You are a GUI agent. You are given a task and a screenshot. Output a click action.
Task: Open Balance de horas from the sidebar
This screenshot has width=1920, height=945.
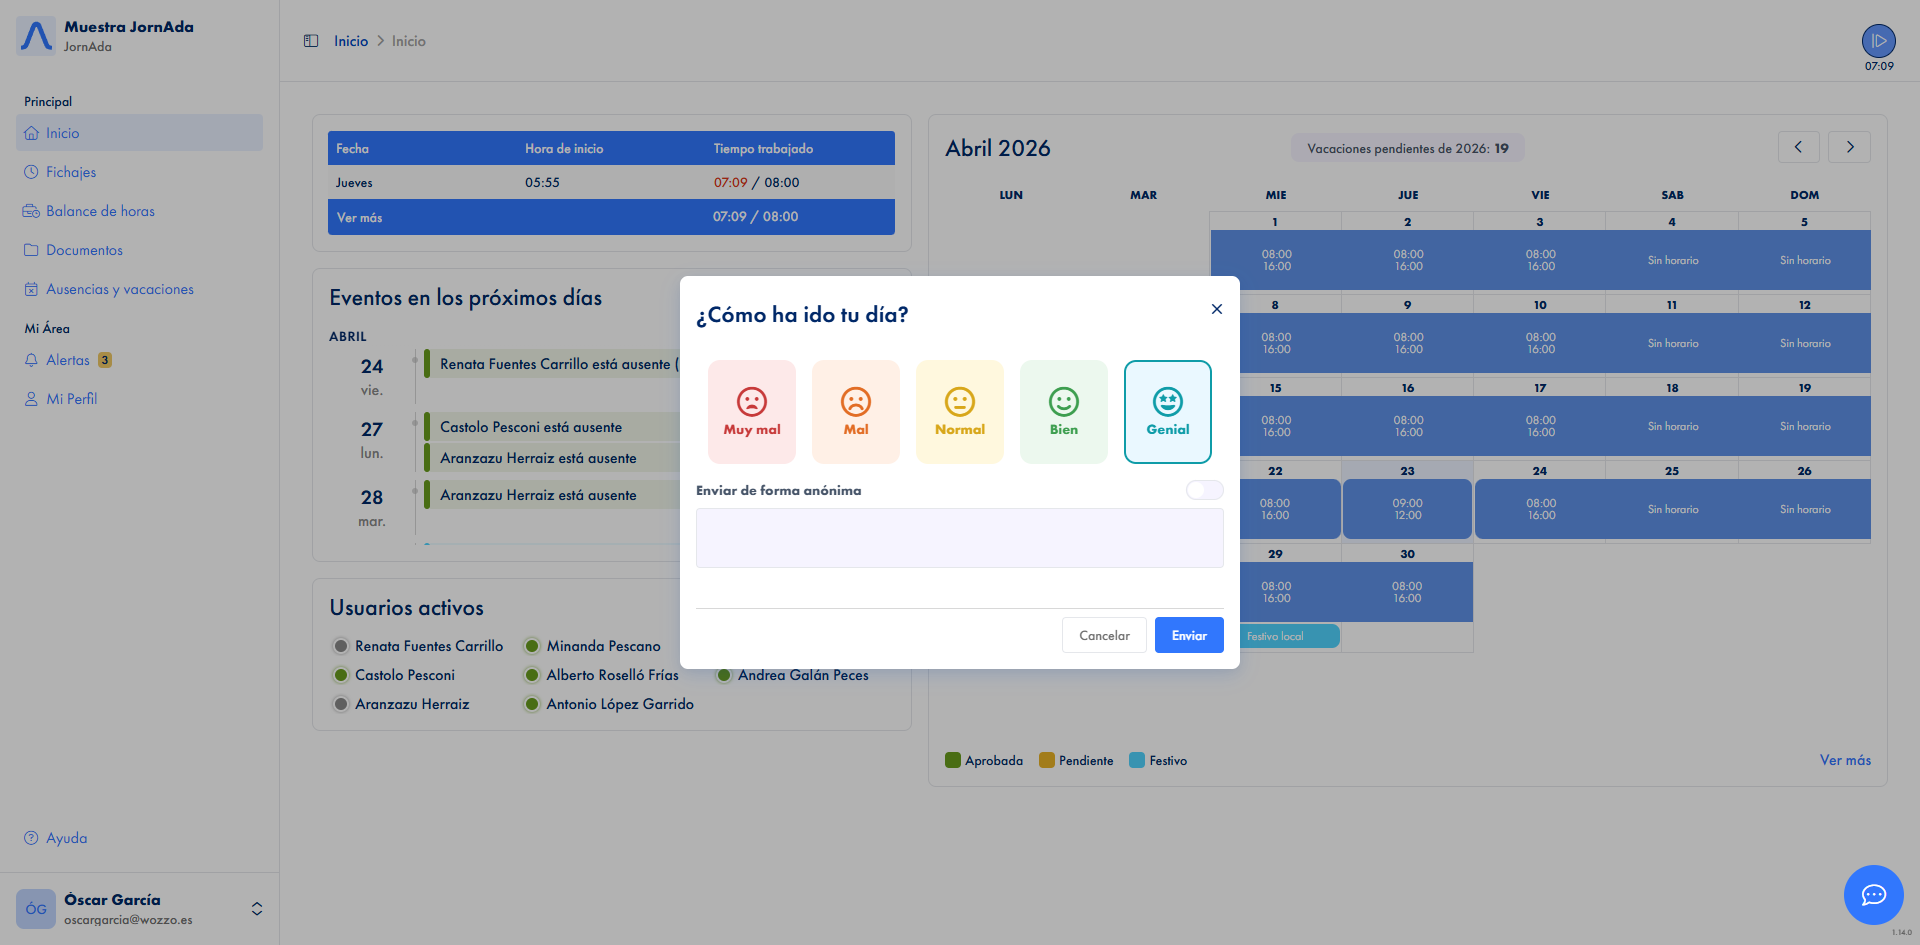point(100,211)
